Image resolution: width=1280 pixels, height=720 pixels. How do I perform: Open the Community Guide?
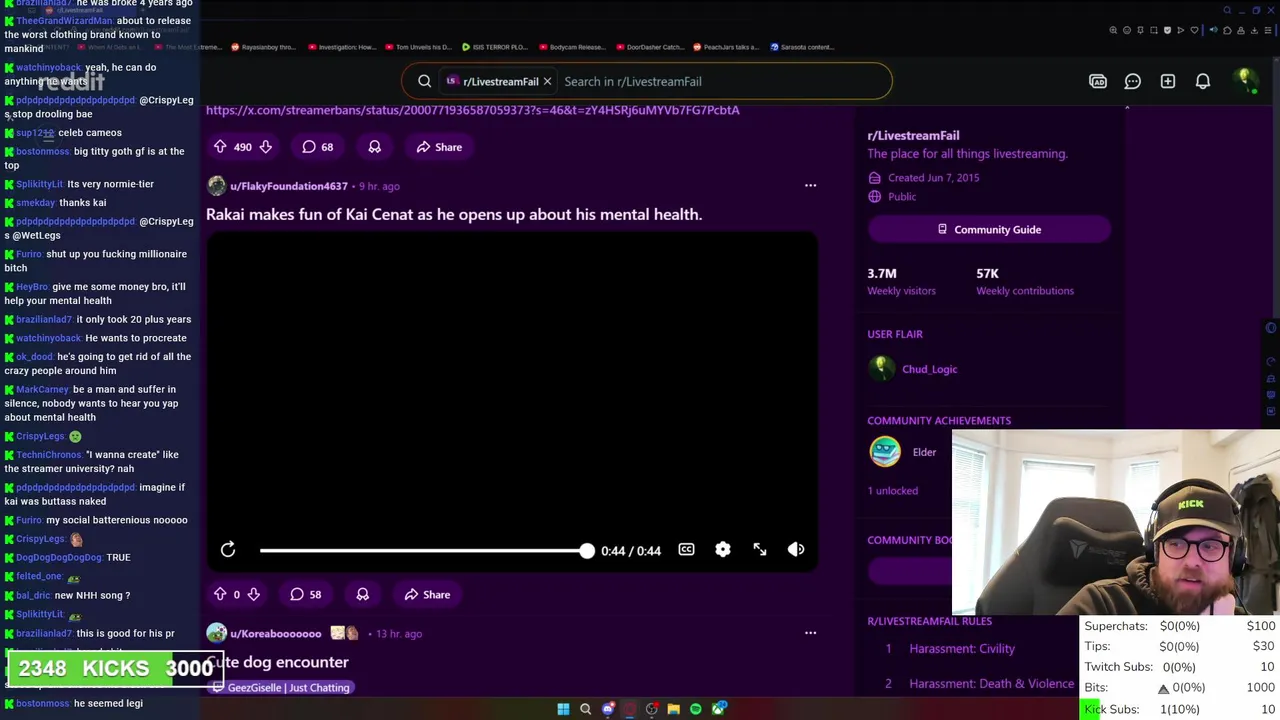(989, 229)
